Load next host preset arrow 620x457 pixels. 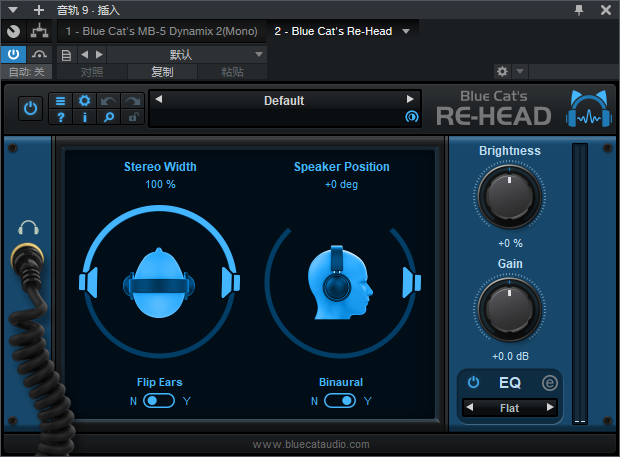pos(99,55)
